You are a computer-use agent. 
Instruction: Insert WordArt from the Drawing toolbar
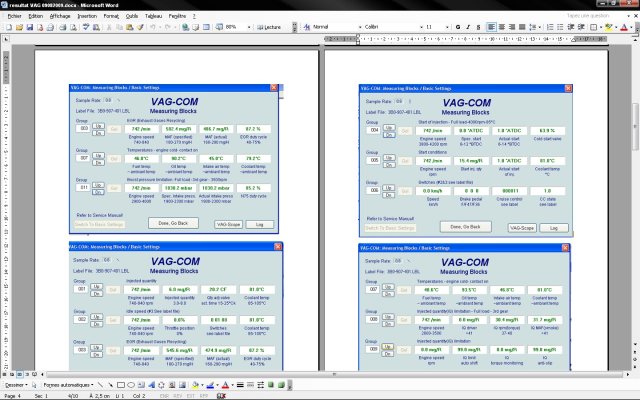pos(151,385)
